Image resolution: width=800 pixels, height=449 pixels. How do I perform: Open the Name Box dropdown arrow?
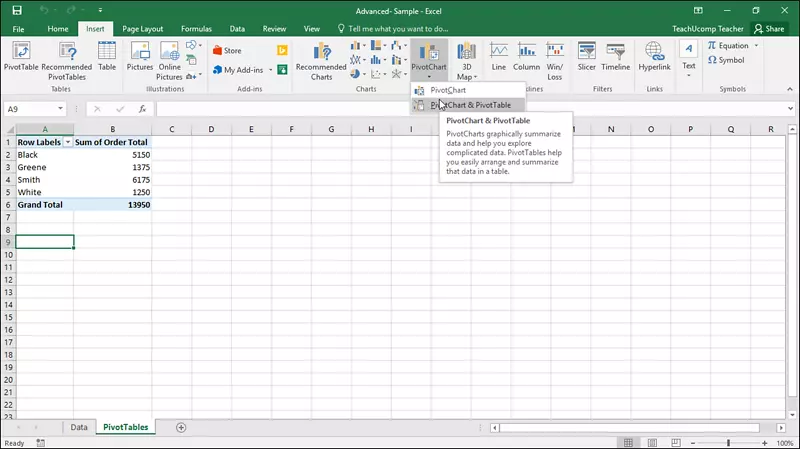pyautogui.click(x=60, y=109)
